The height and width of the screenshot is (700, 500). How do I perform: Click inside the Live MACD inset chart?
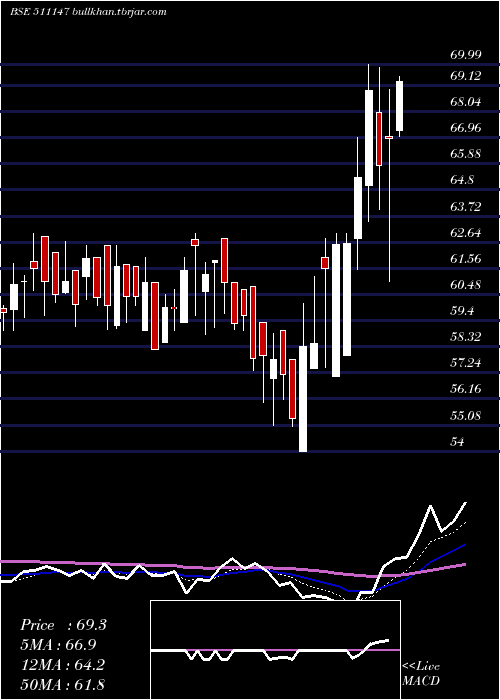tap(275, 650)
